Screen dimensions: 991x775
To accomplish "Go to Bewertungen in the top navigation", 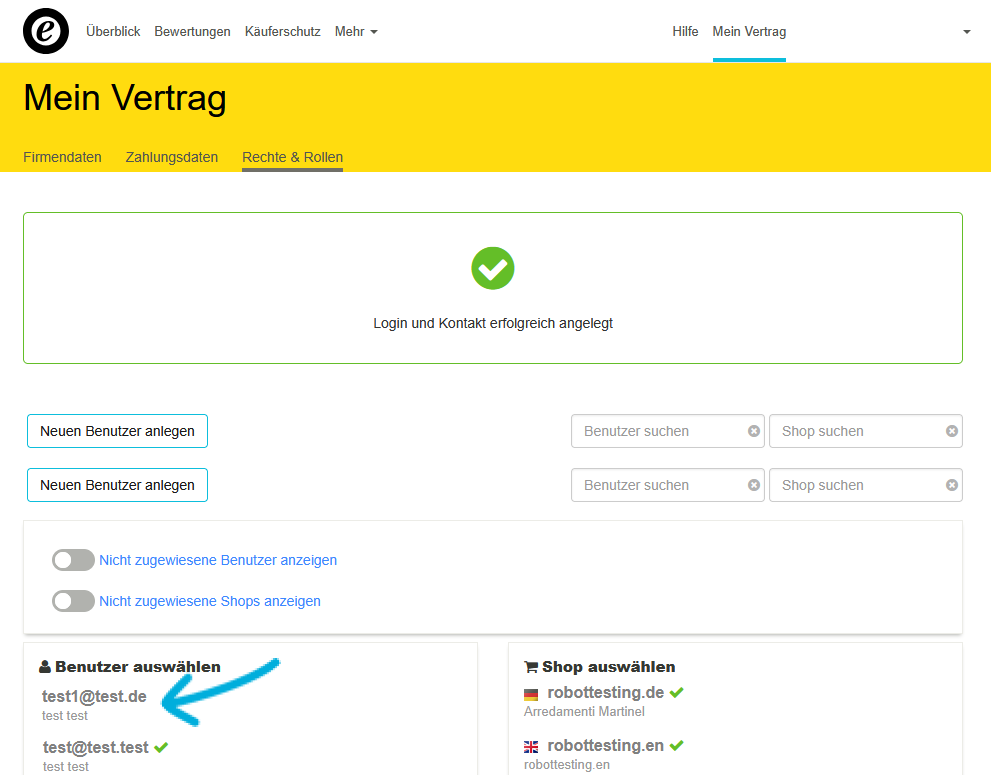I will [192, 32].
